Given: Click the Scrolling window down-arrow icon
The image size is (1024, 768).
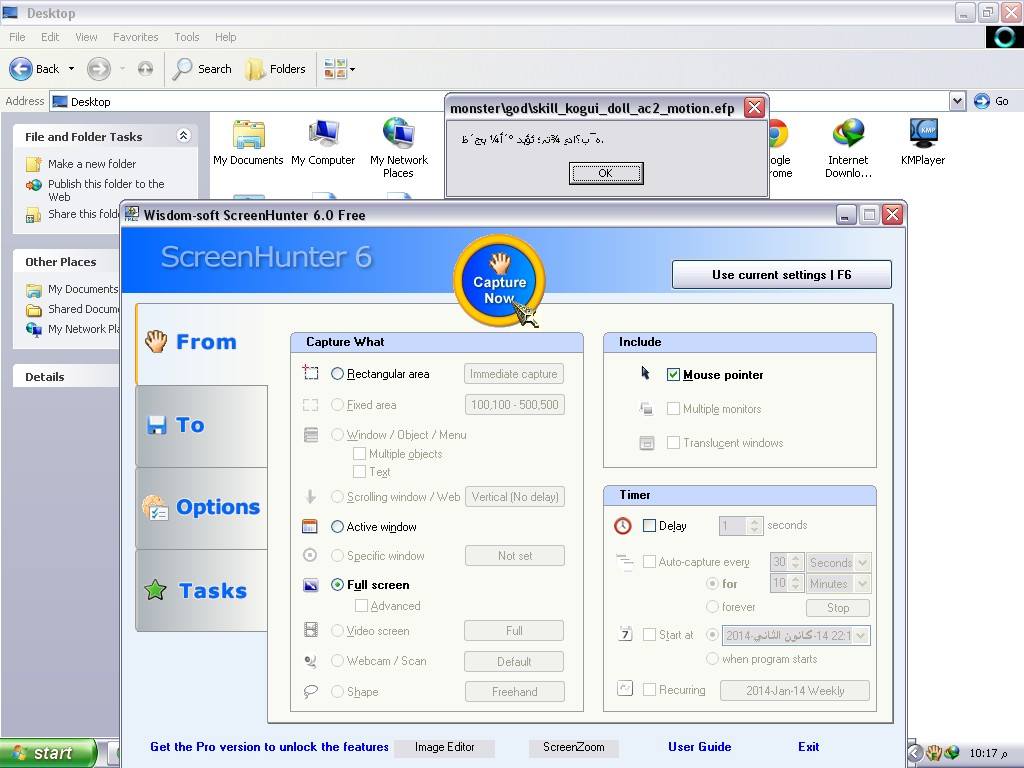Looking at the screenshot, I should pyautogui.click(x=311, y=496).
